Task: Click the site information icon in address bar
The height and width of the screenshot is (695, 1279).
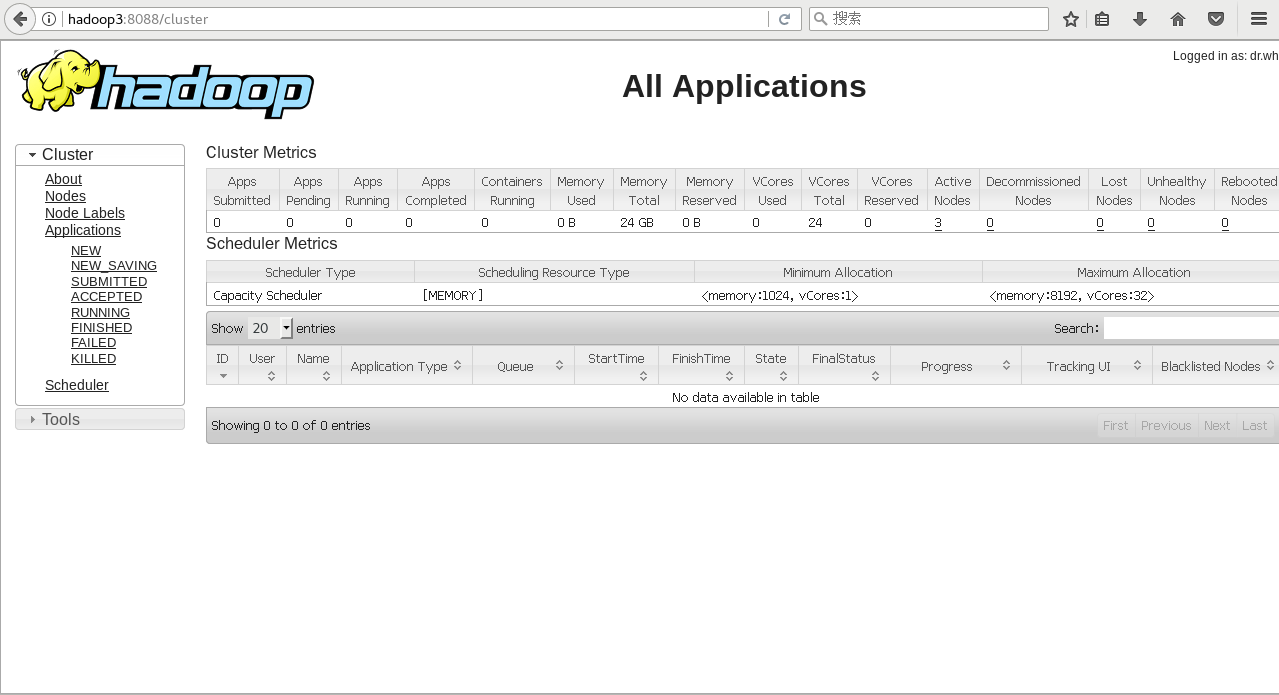Action: (49, 19)
